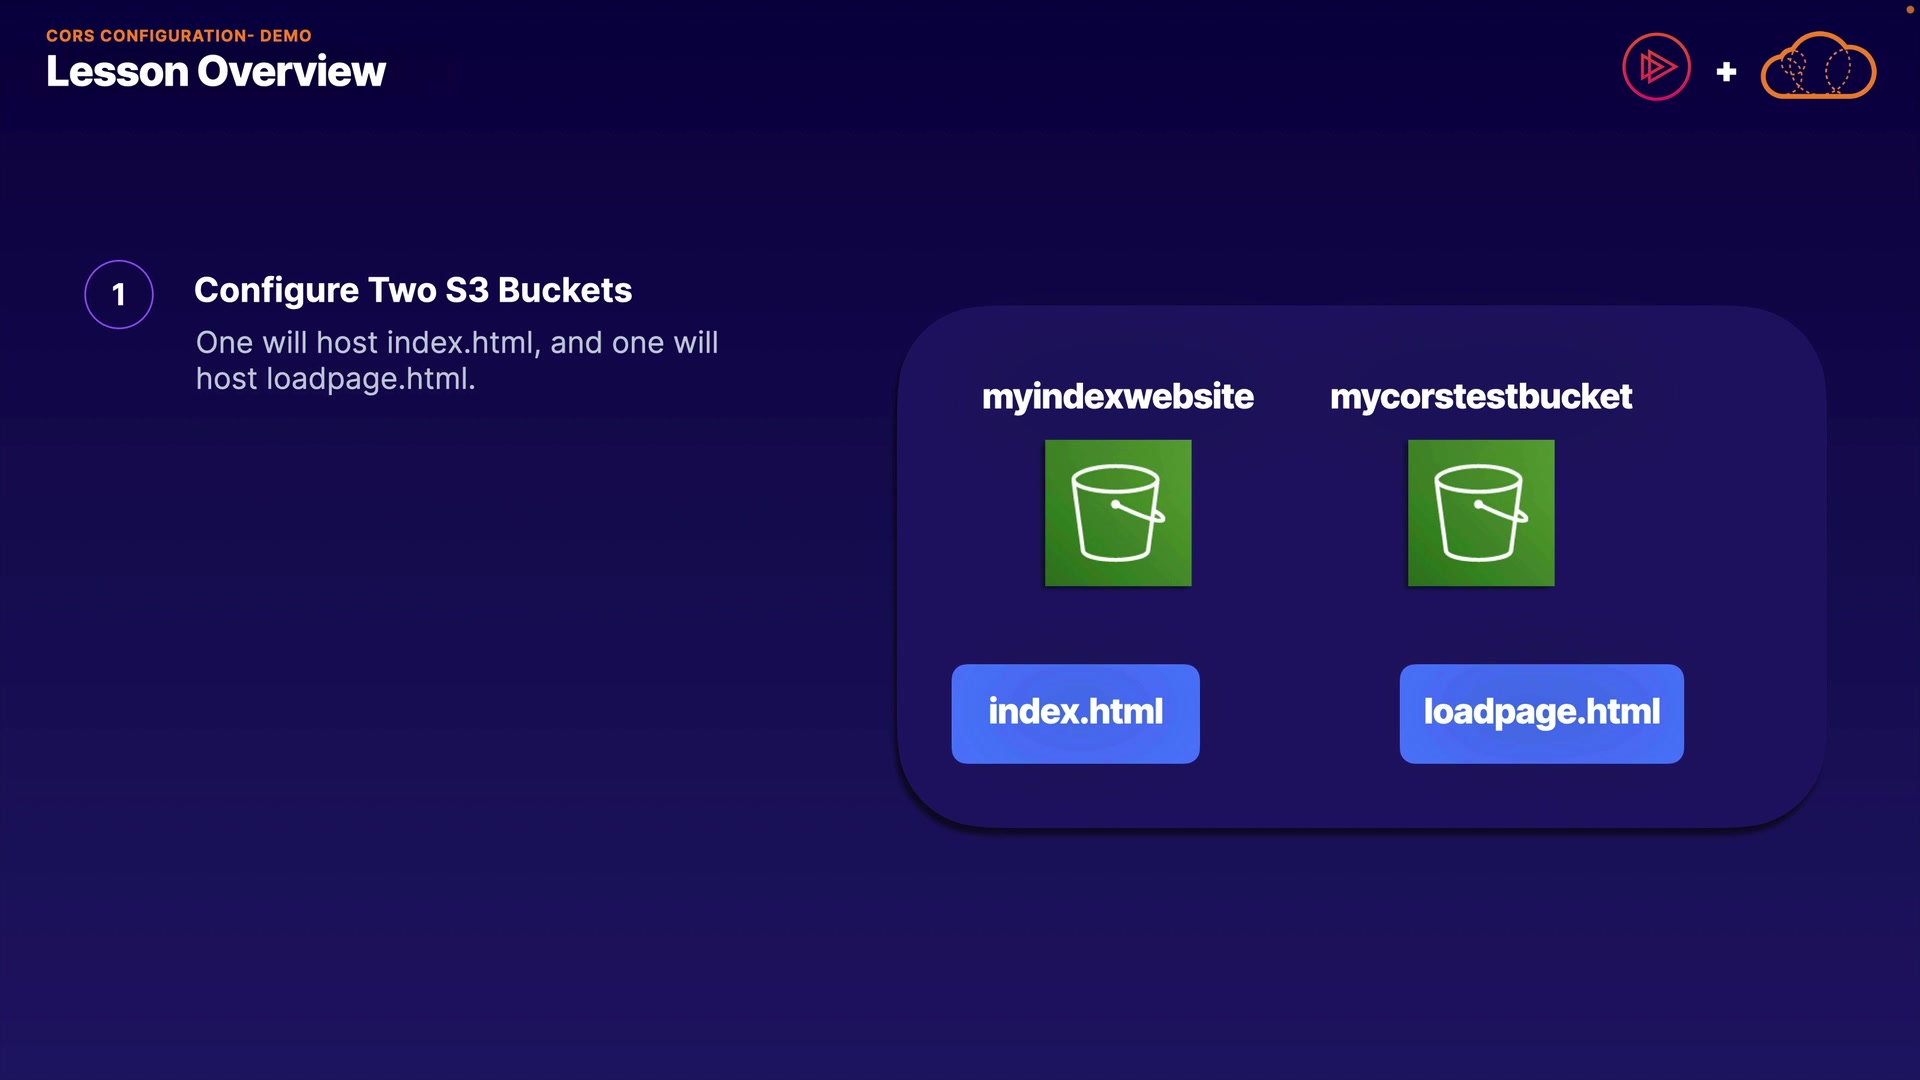Click the small orange dot in top-right corner
1920x1080 pixels.
click(x=1909, y=9)
